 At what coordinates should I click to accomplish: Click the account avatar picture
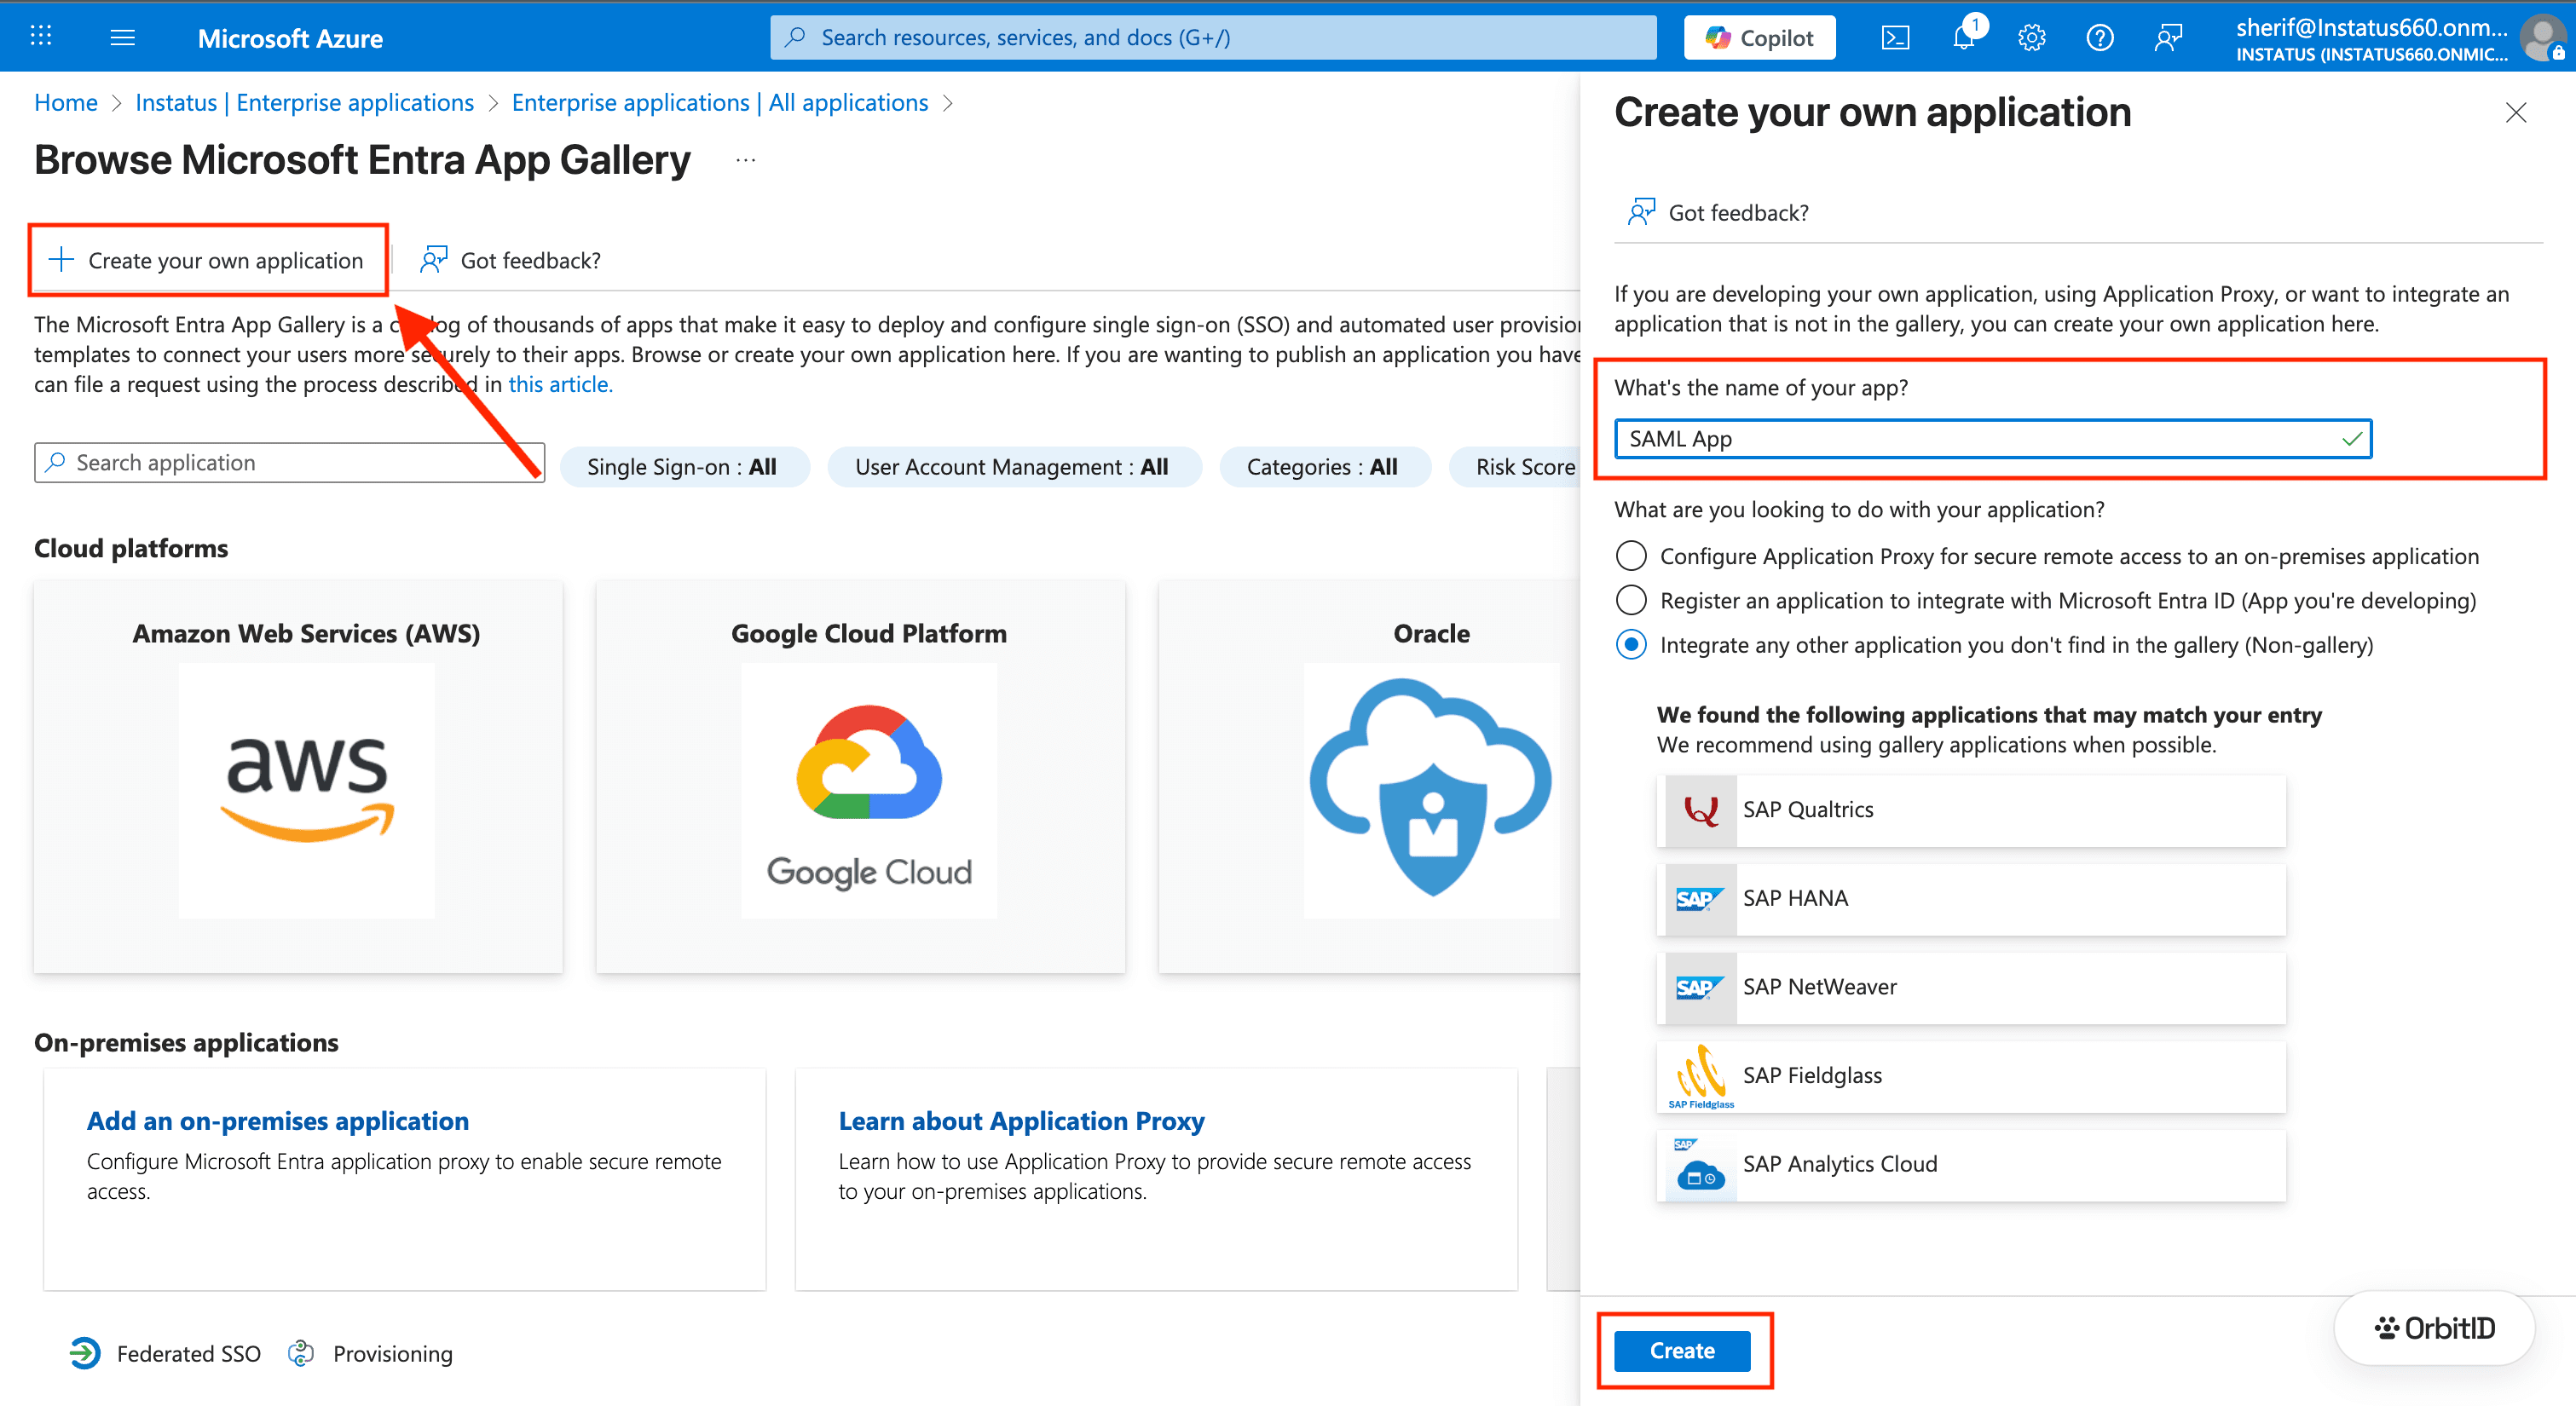point(2542,38)
